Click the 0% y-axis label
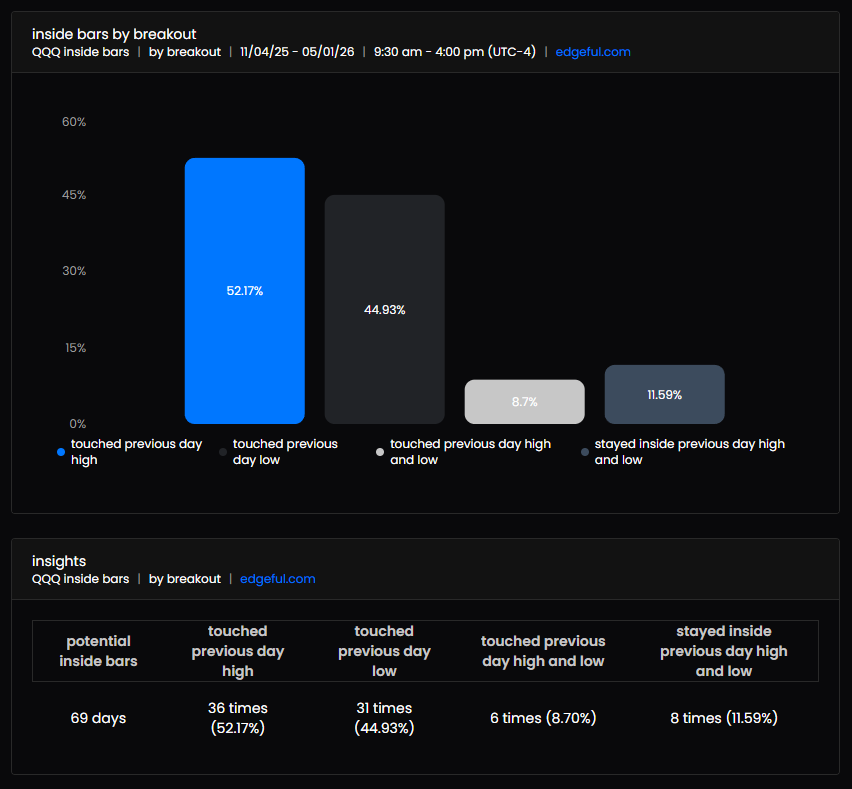 click(x=78, y=424)
